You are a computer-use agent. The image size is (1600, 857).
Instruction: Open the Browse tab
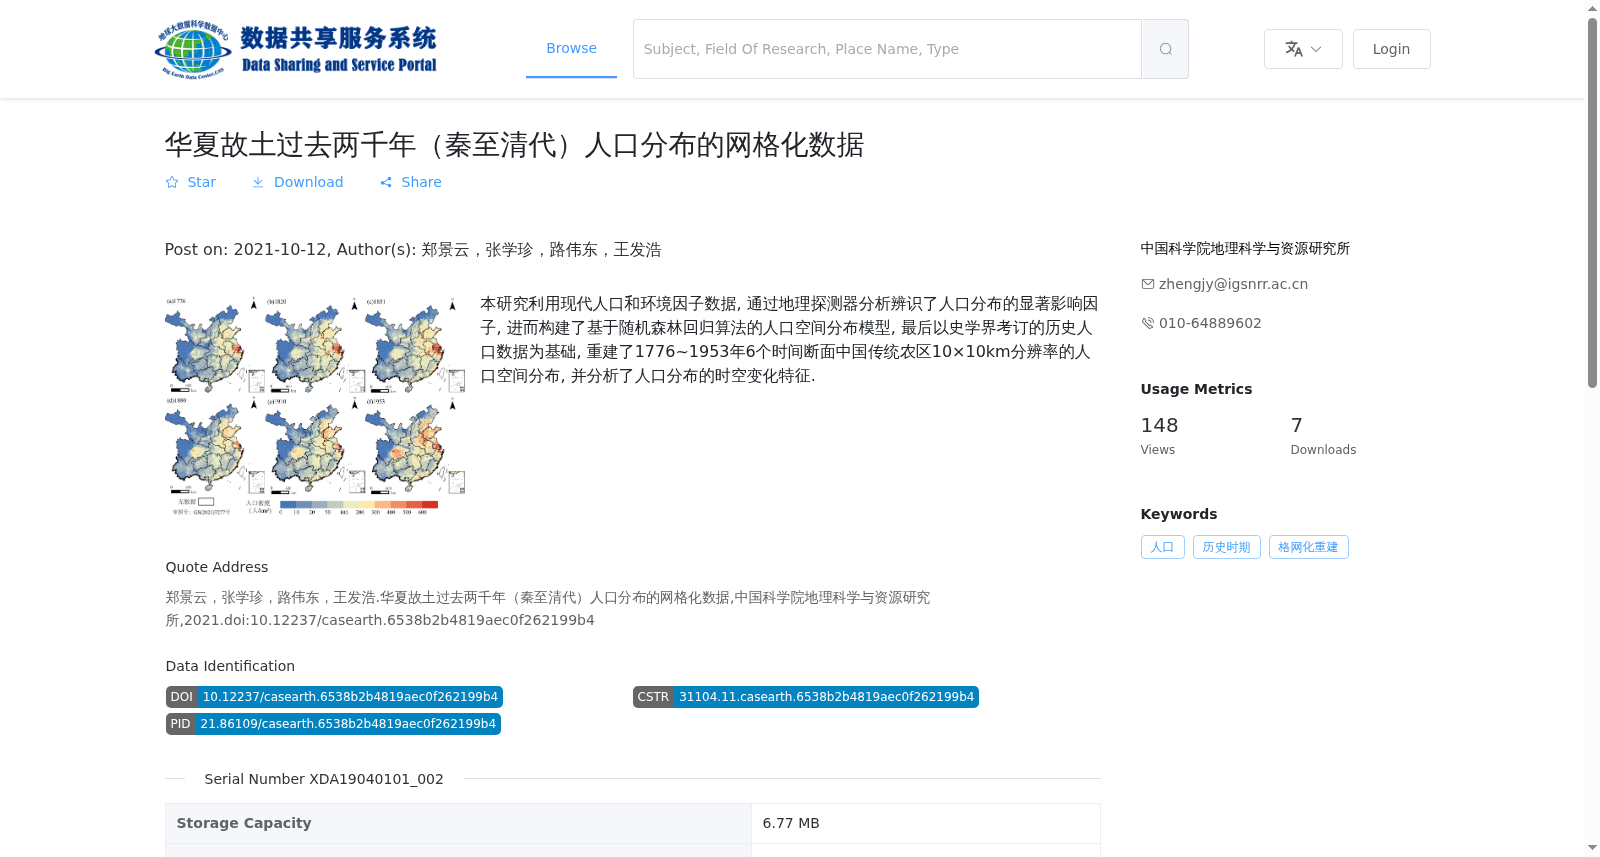coord(571,48)
